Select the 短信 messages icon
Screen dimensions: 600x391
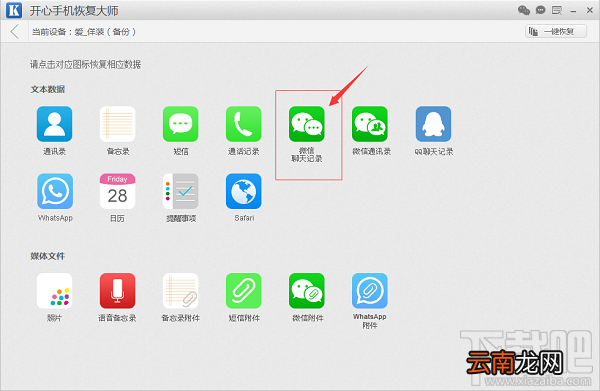(181, 124)
